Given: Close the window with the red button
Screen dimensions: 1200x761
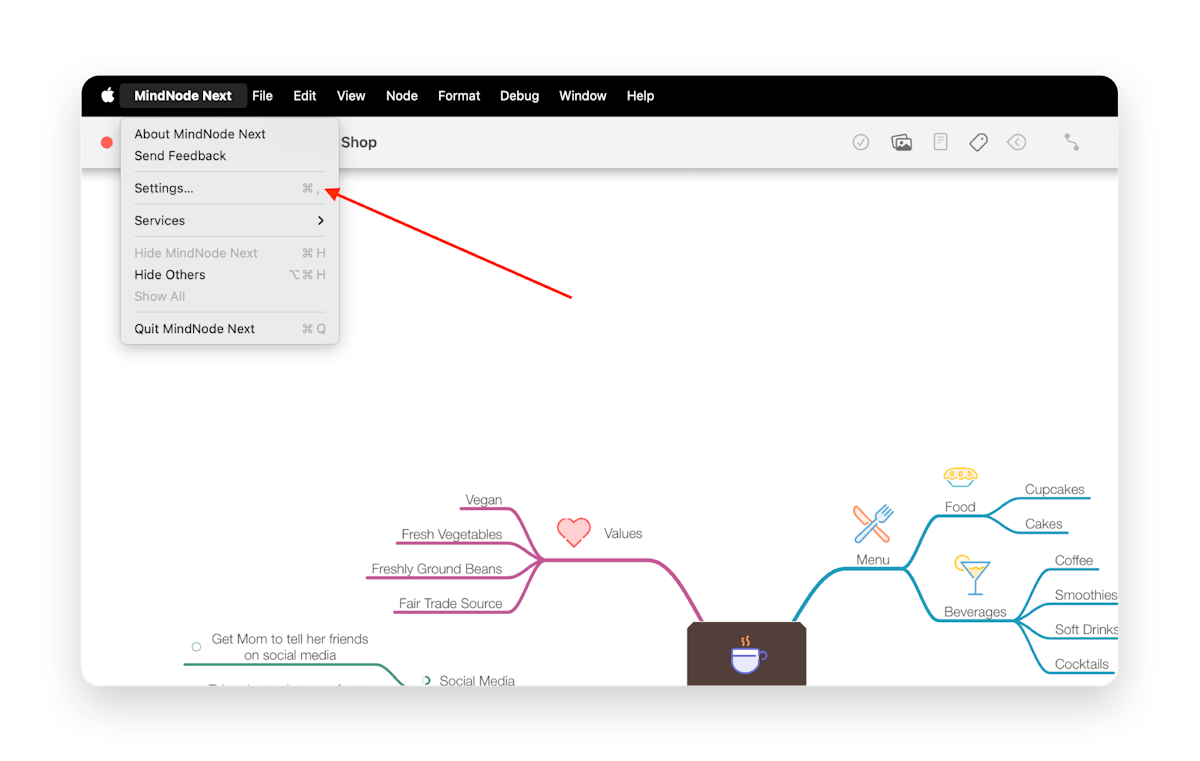Looking at the screenshot, I should tap(107, 142).
